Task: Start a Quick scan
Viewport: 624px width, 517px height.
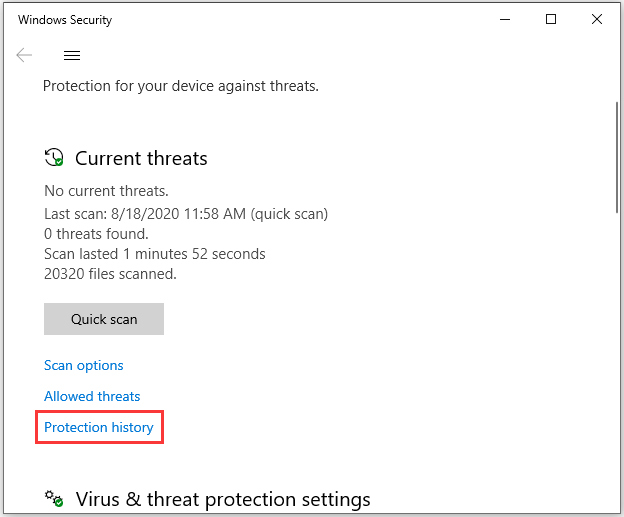Action: click(x=104, y=319)
